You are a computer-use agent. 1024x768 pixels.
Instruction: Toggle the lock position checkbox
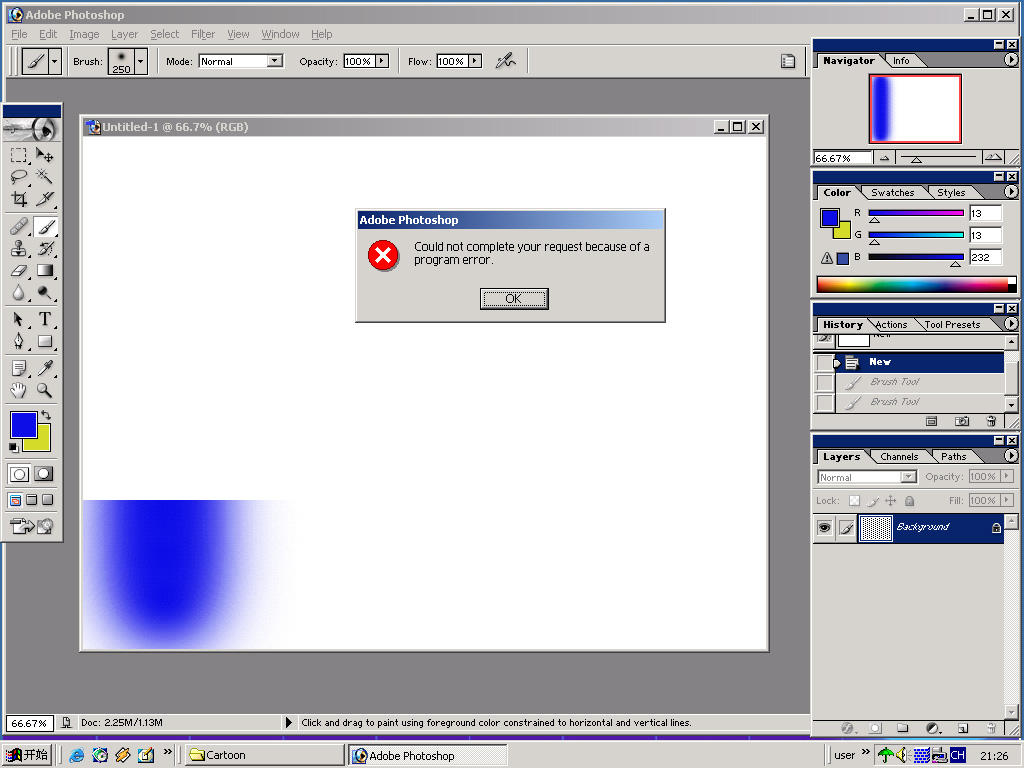tap(891, 501)
